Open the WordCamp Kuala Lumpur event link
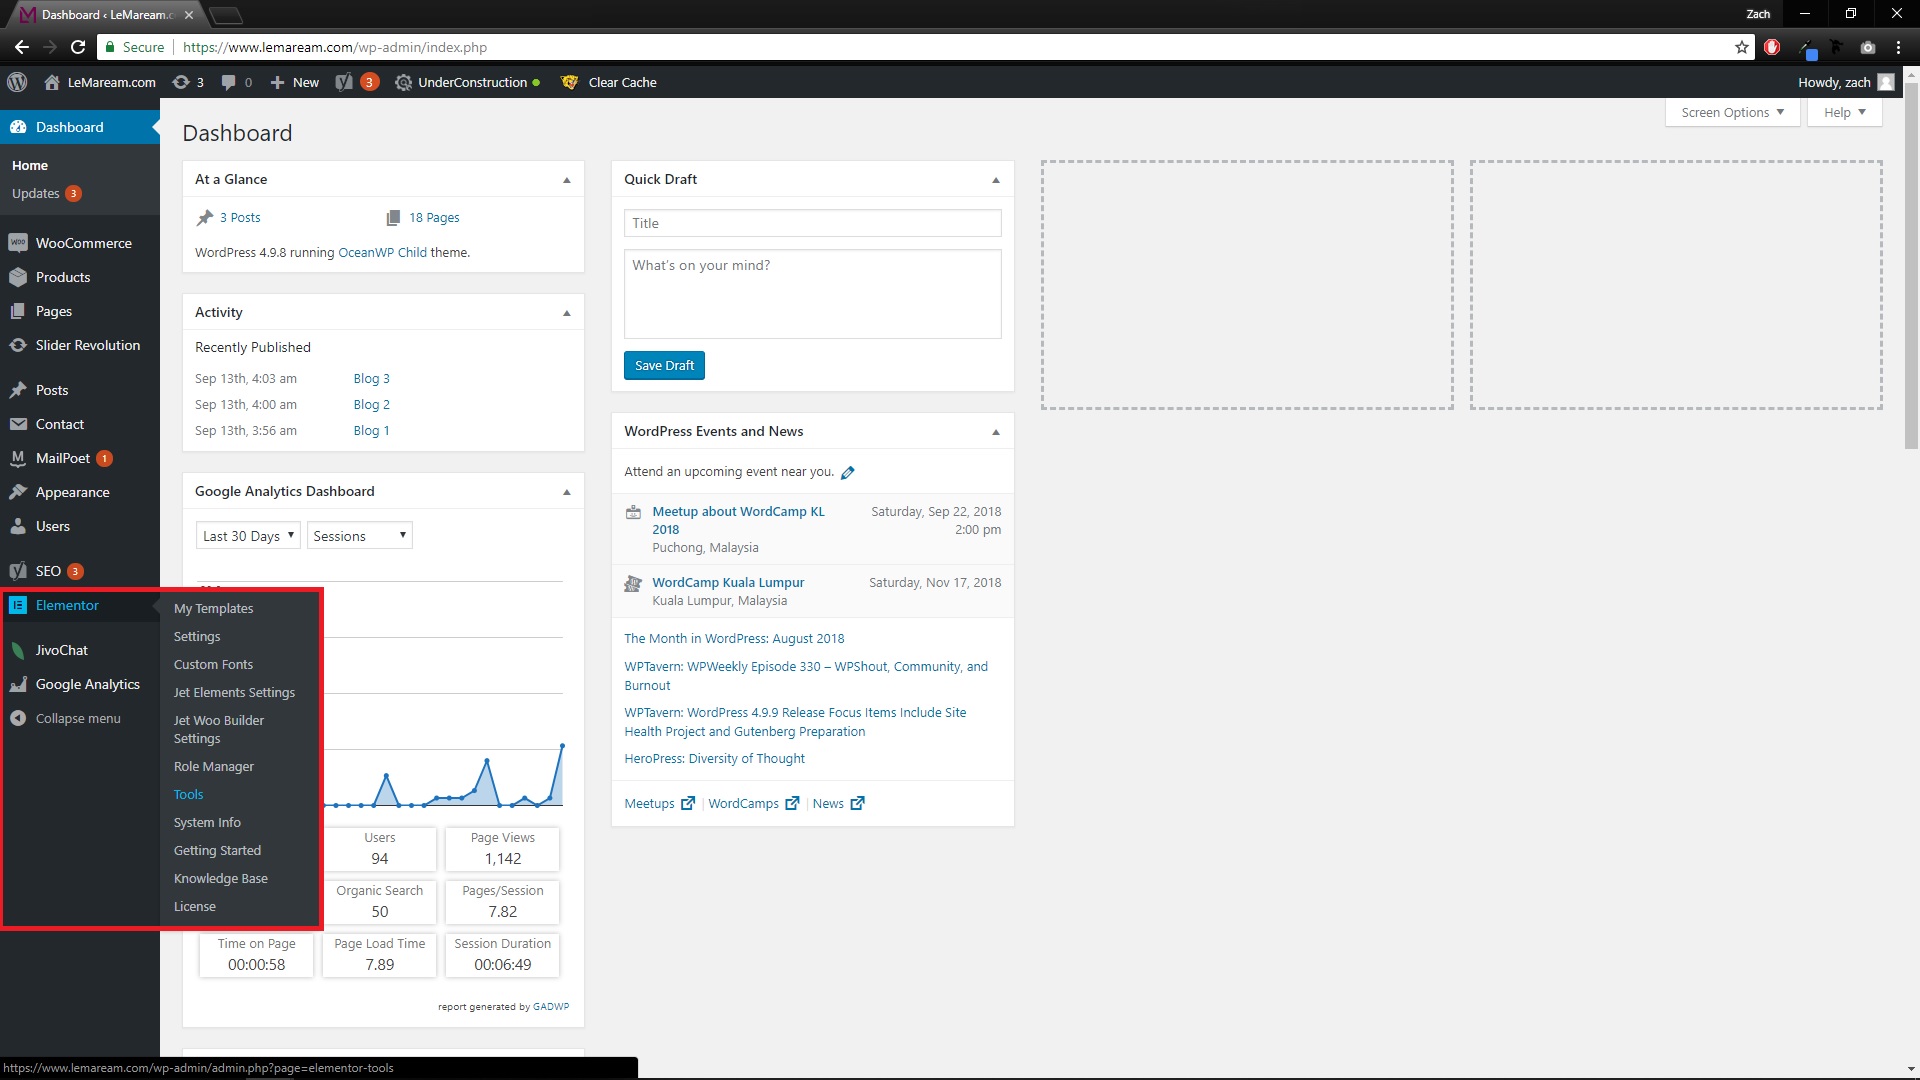The height and width of the screenshot is (1080, 1920). [x=728, y=583]
